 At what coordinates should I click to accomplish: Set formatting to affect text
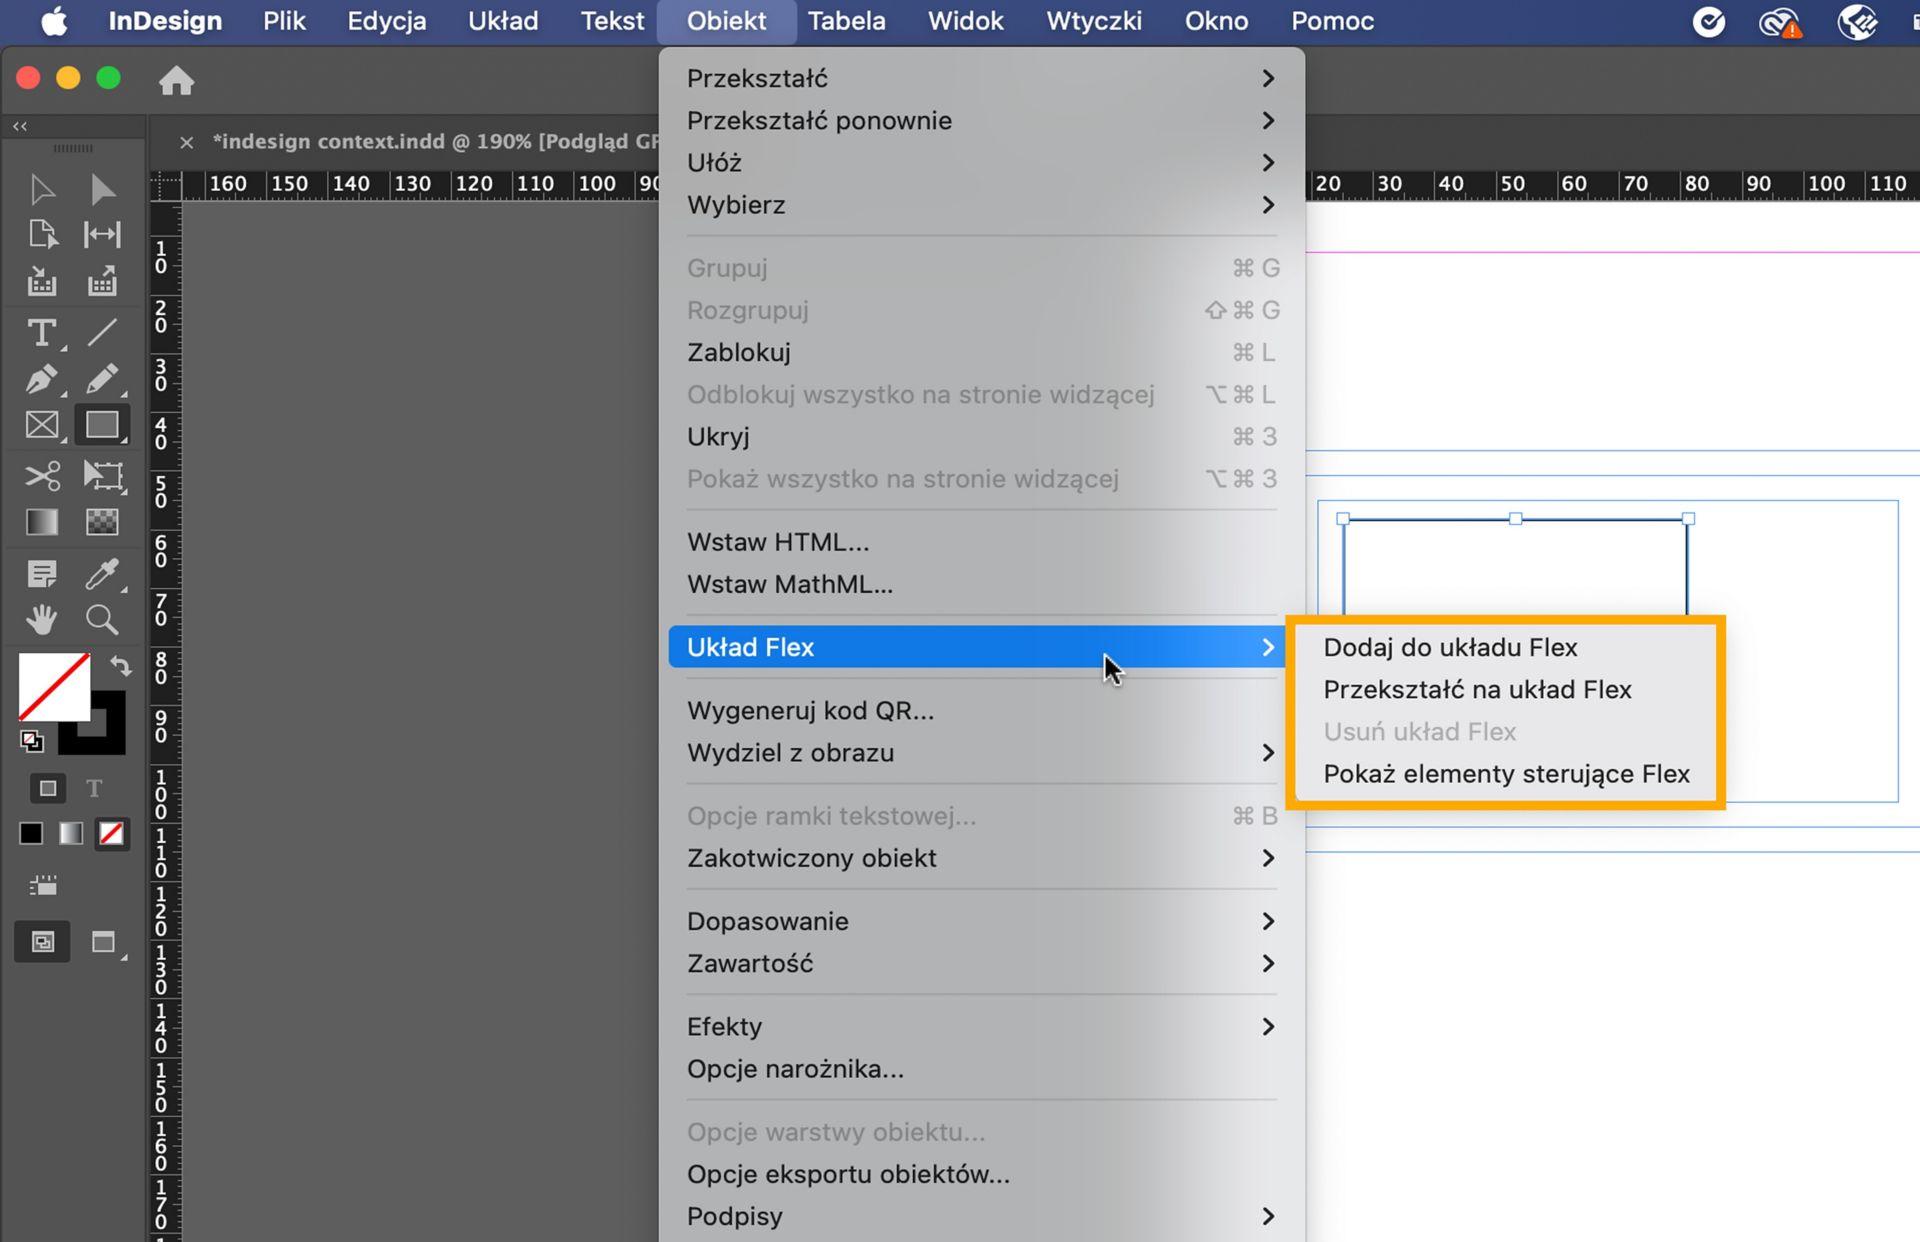point(95,788)
